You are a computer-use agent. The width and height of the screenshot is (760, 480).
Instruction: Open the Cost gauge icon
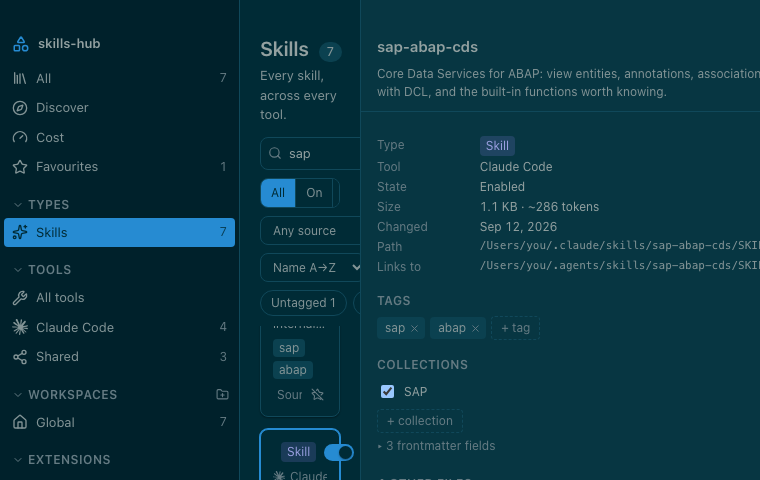click(x=20, y=137)
